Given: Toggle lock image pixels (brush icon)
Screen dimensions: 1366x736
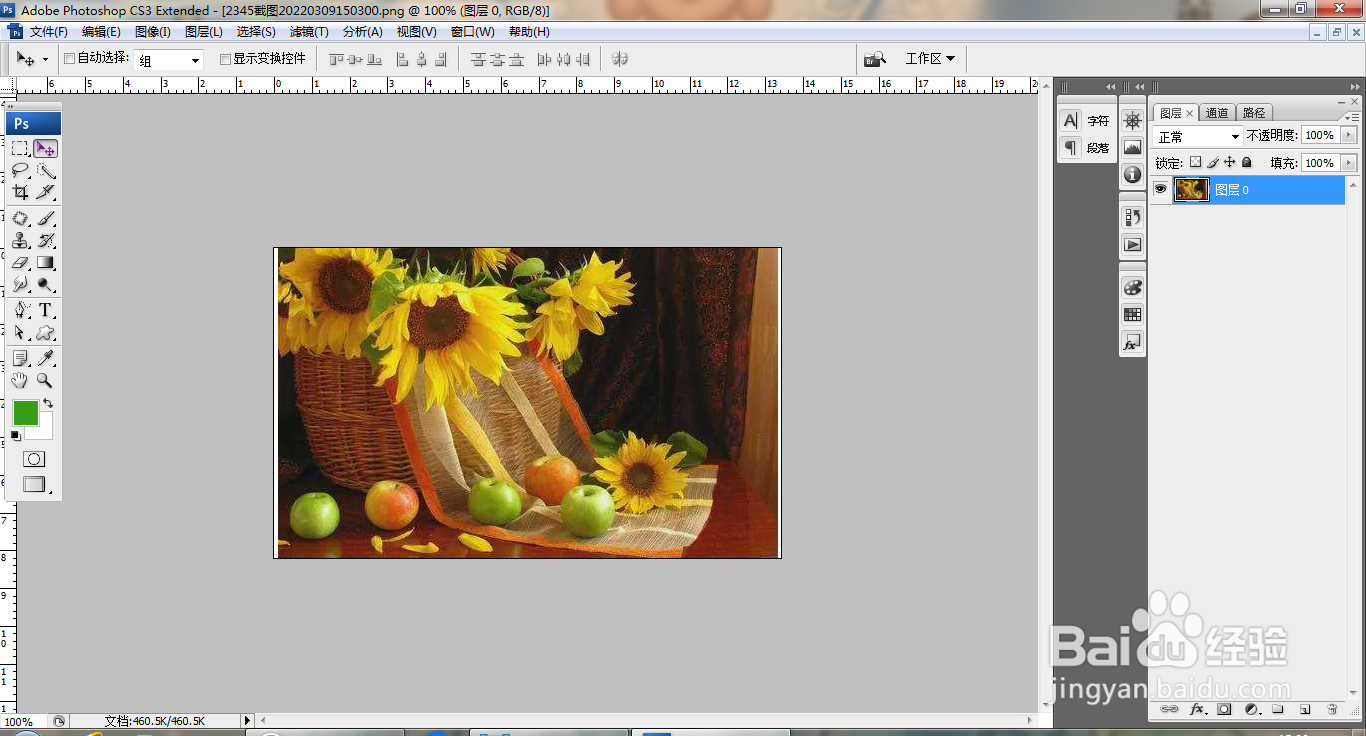Looking at the screenshot, I should coord(1213,162).
